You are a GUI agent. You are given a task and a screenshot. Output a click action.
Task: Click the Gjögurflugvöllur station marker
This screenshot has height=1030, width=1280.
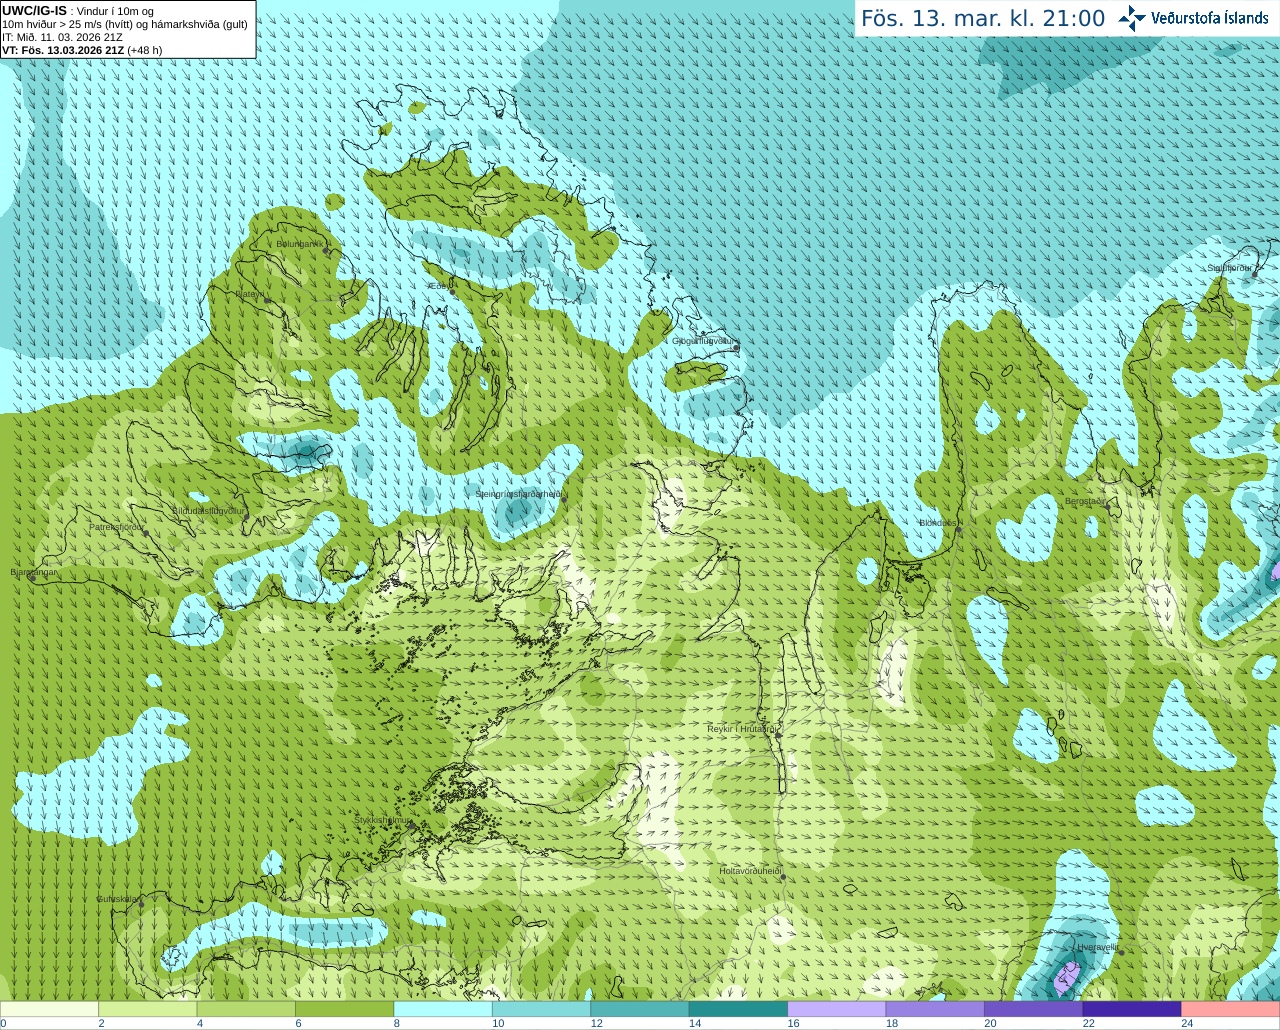click(x=736, y=348)
